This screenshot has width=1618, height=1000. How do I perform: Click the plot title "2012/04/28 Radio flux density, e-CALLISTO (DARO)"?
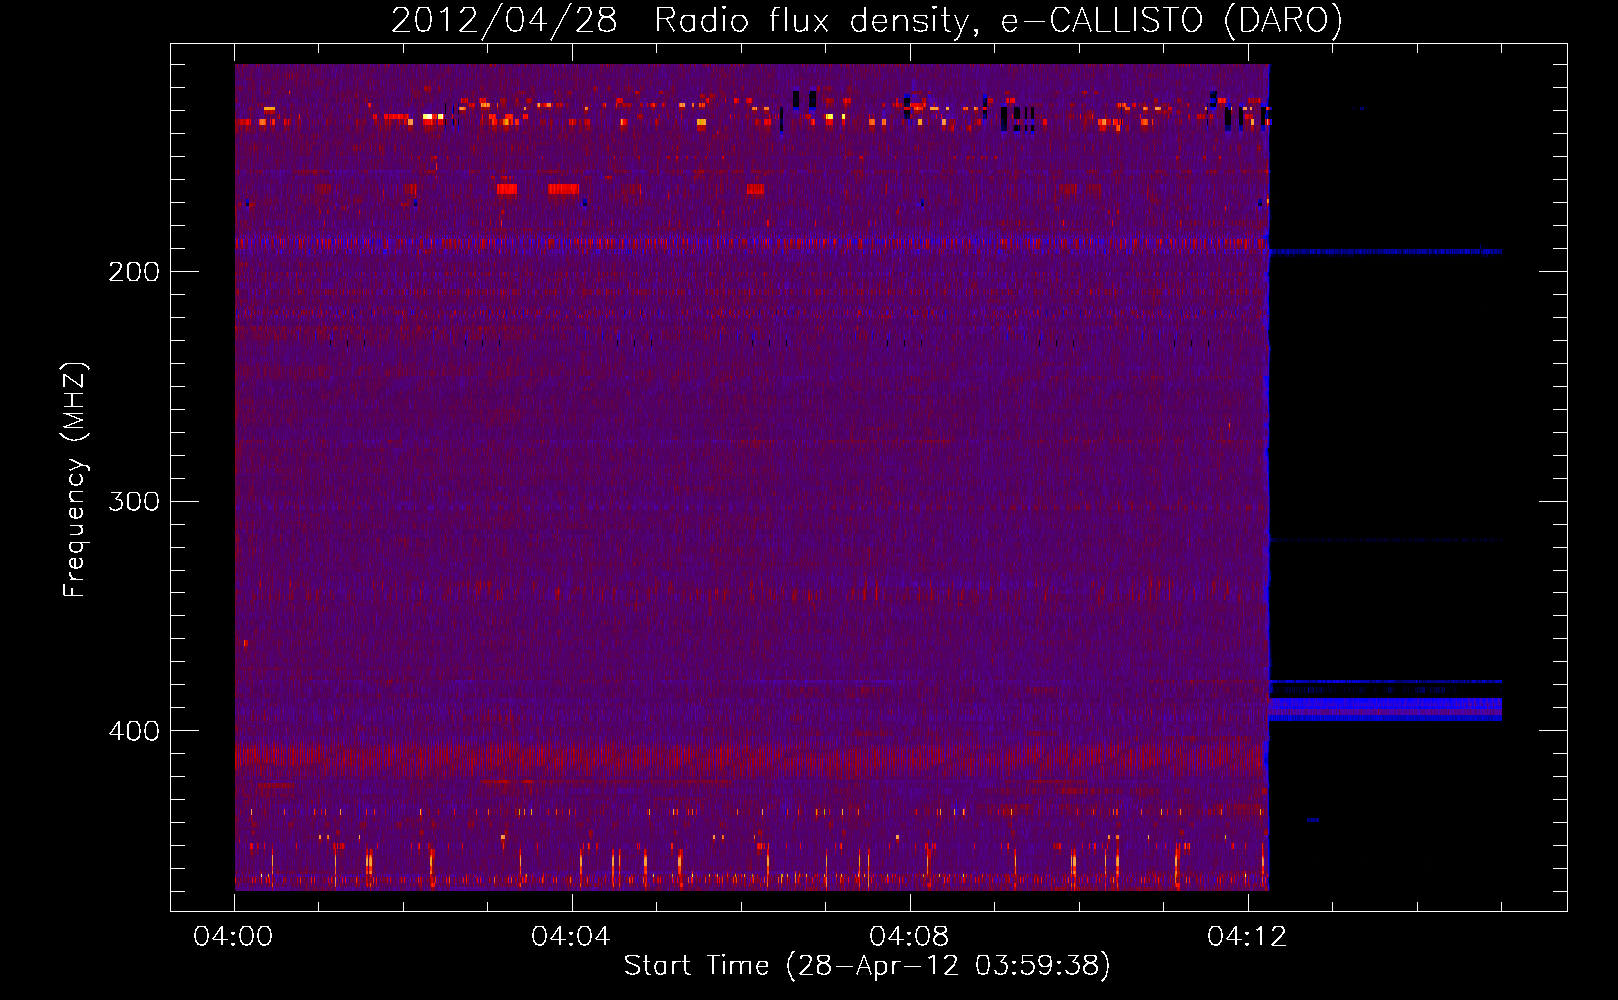[866, 20]
